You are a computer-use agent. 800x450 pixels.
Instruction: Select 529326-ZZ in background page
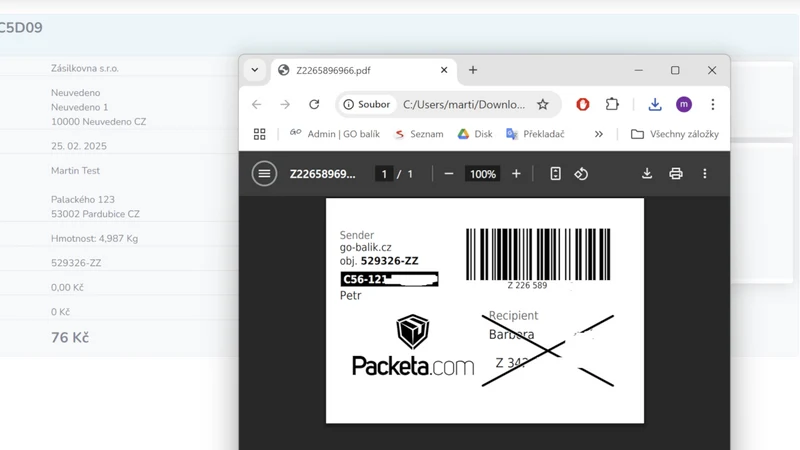click(x=76, y=263)
